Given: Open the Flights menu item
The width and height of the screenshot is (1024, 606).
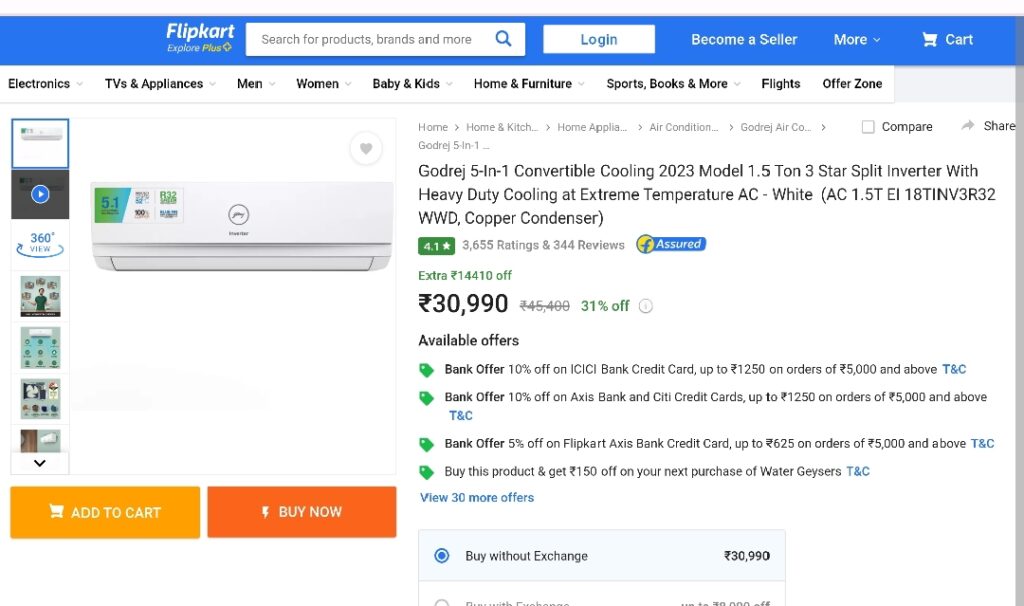Looking at the screenshot, I should coord(780,84).
